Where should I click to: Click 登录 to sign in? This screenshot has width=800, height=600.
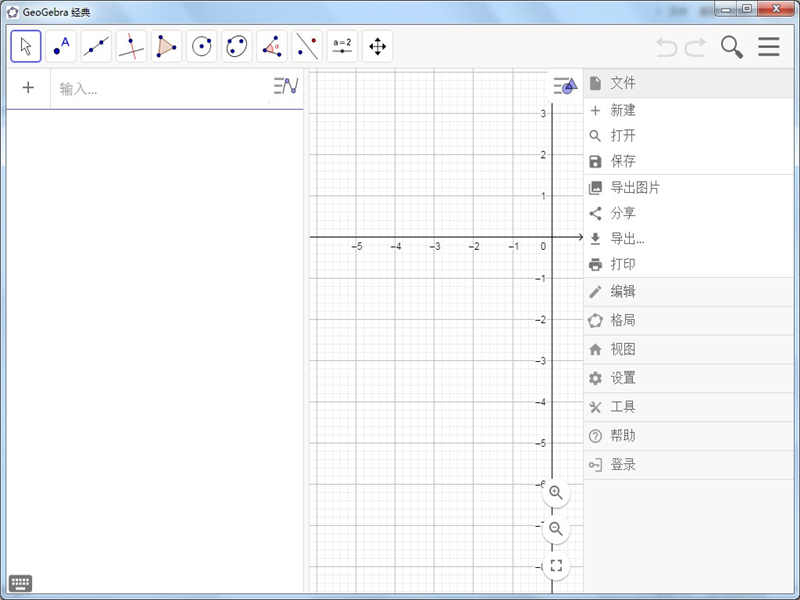[x=689, y=465]
